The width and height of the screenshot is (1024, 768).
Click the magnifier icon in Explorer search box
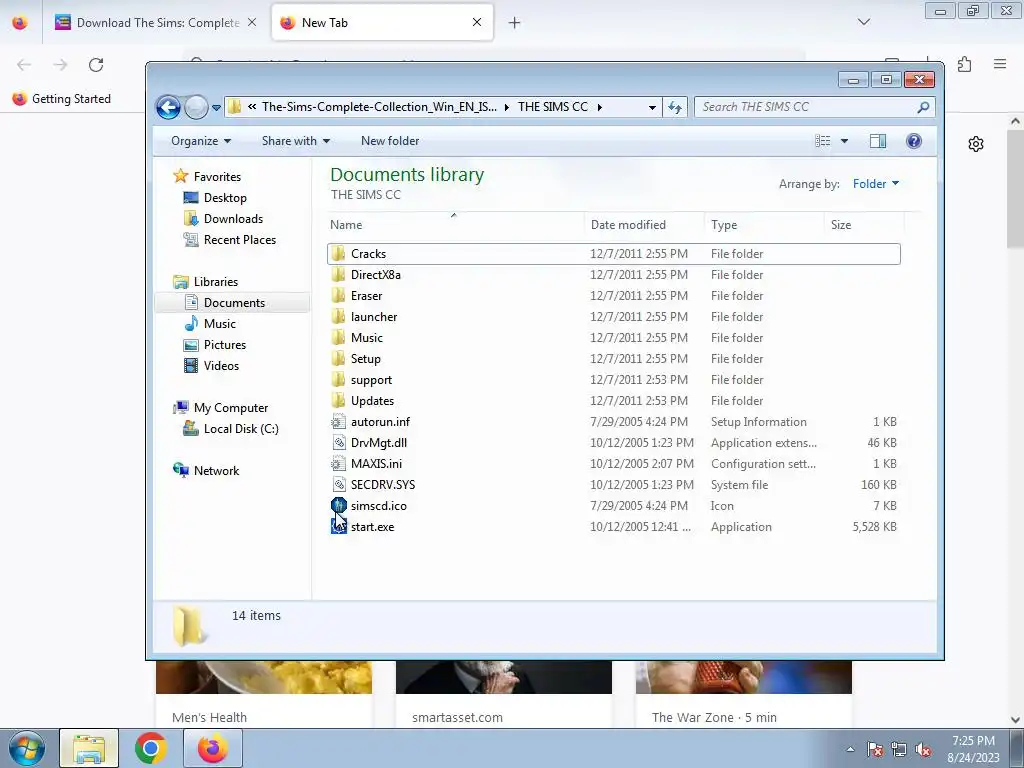click(x=923, y=107)
